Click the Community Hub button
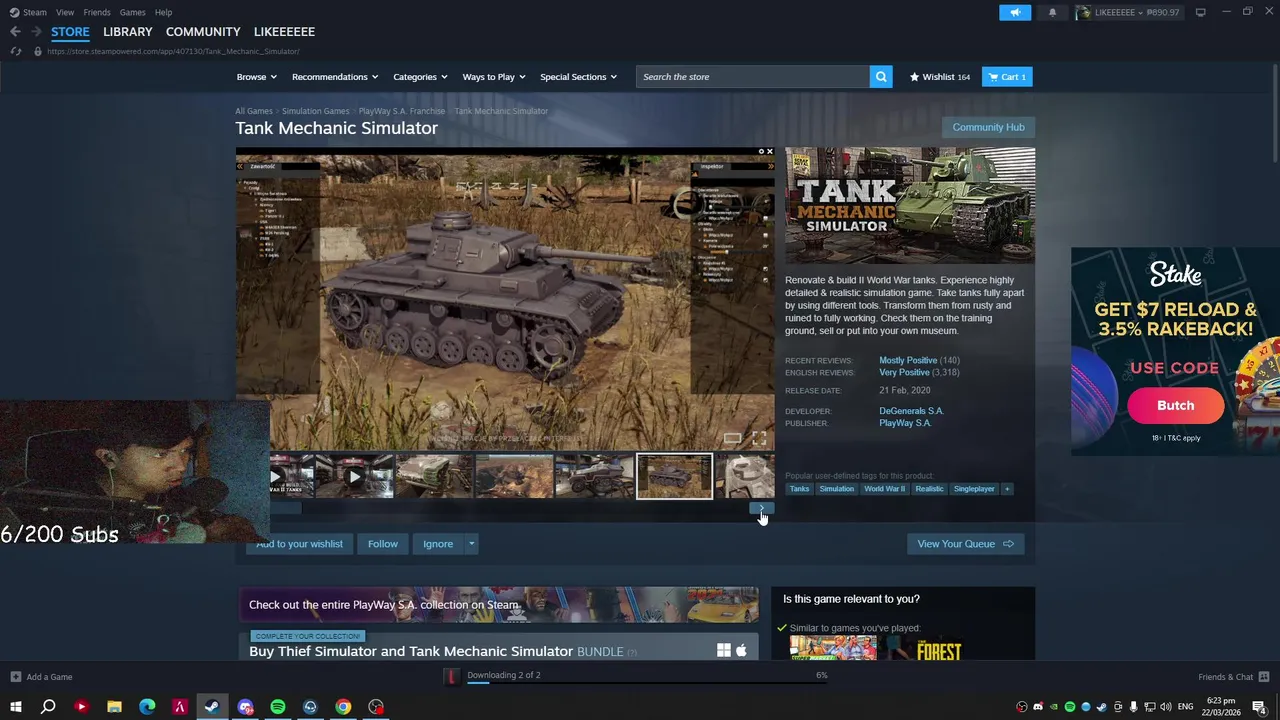 point(988,127)
